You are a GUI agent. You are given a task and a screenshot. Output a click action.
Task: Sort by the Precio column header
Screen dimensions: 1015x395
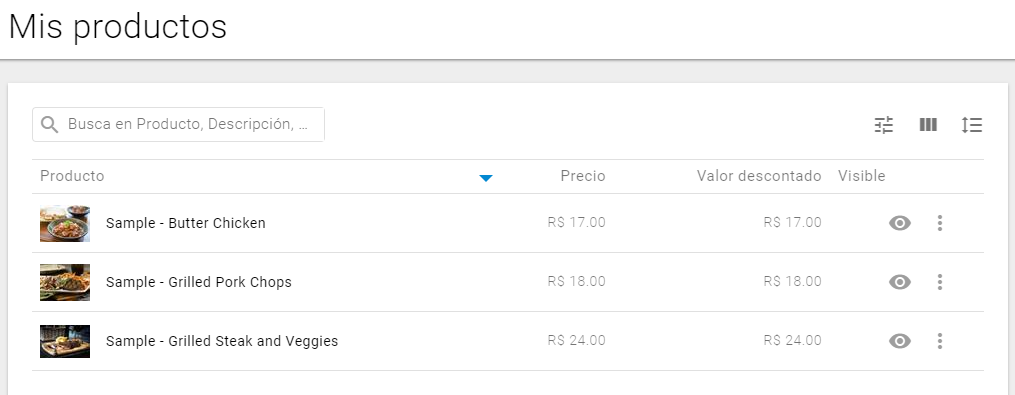(x=583, y=176)
